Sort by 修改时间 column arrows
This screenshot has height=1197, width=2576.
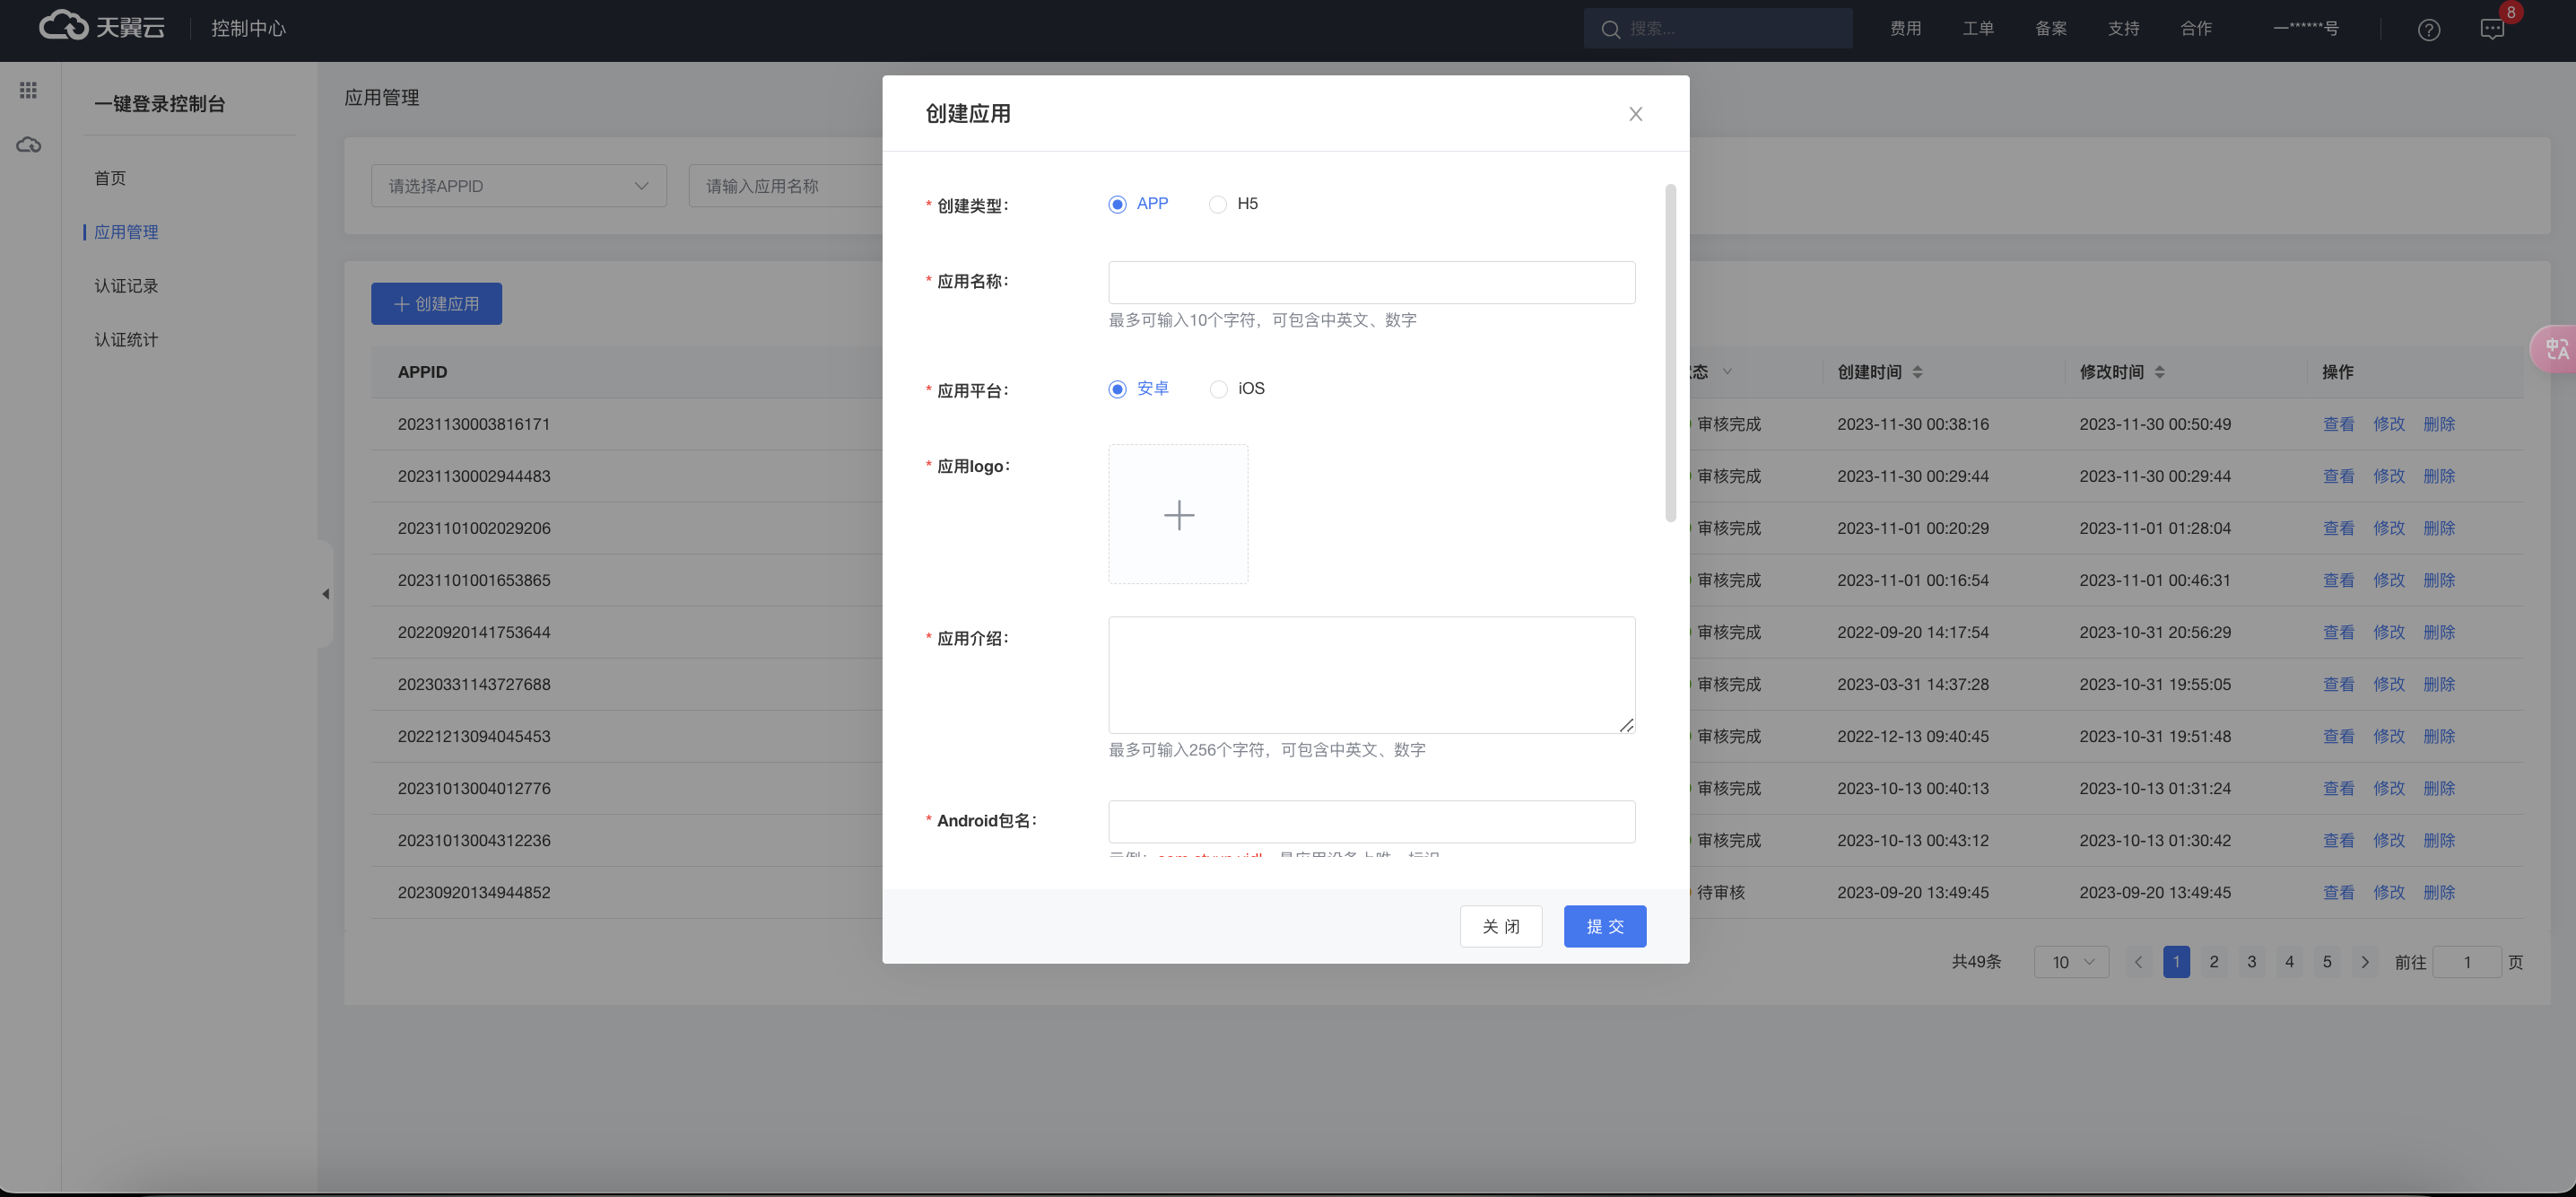click(x=2159, y=372)
